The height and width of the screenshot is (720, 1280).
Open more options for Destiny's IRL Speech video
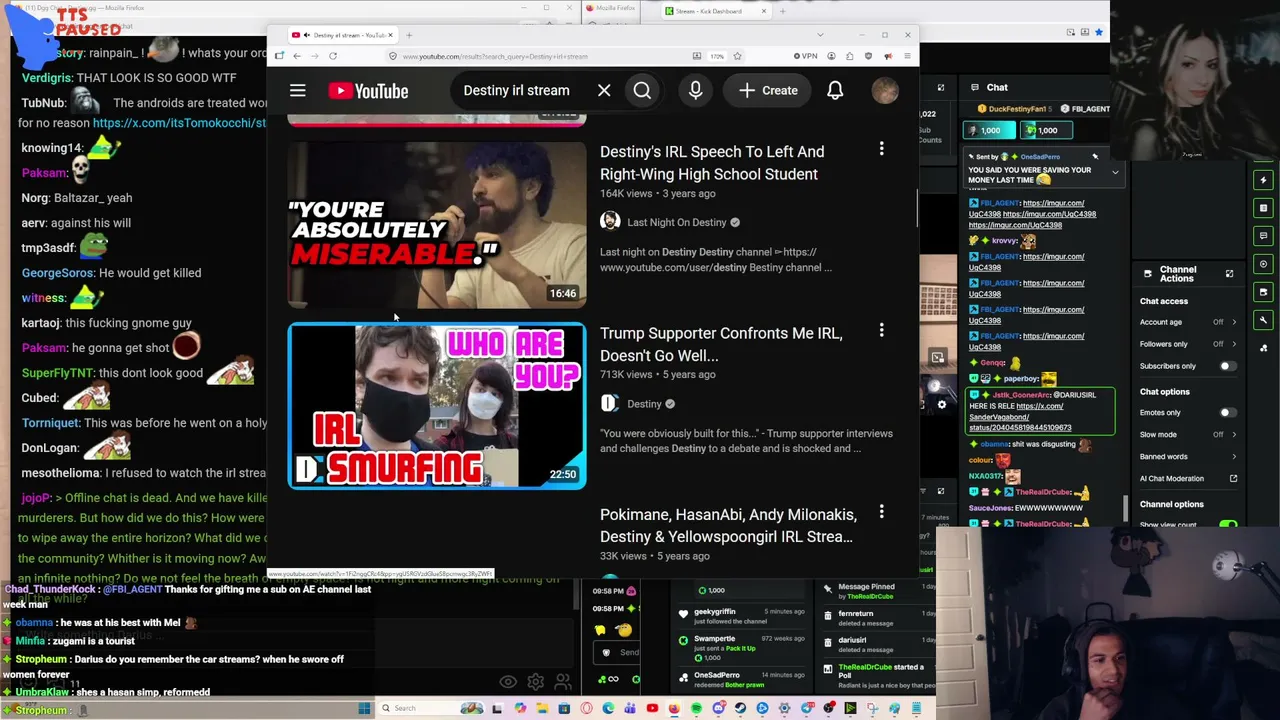tap(881, 149)
